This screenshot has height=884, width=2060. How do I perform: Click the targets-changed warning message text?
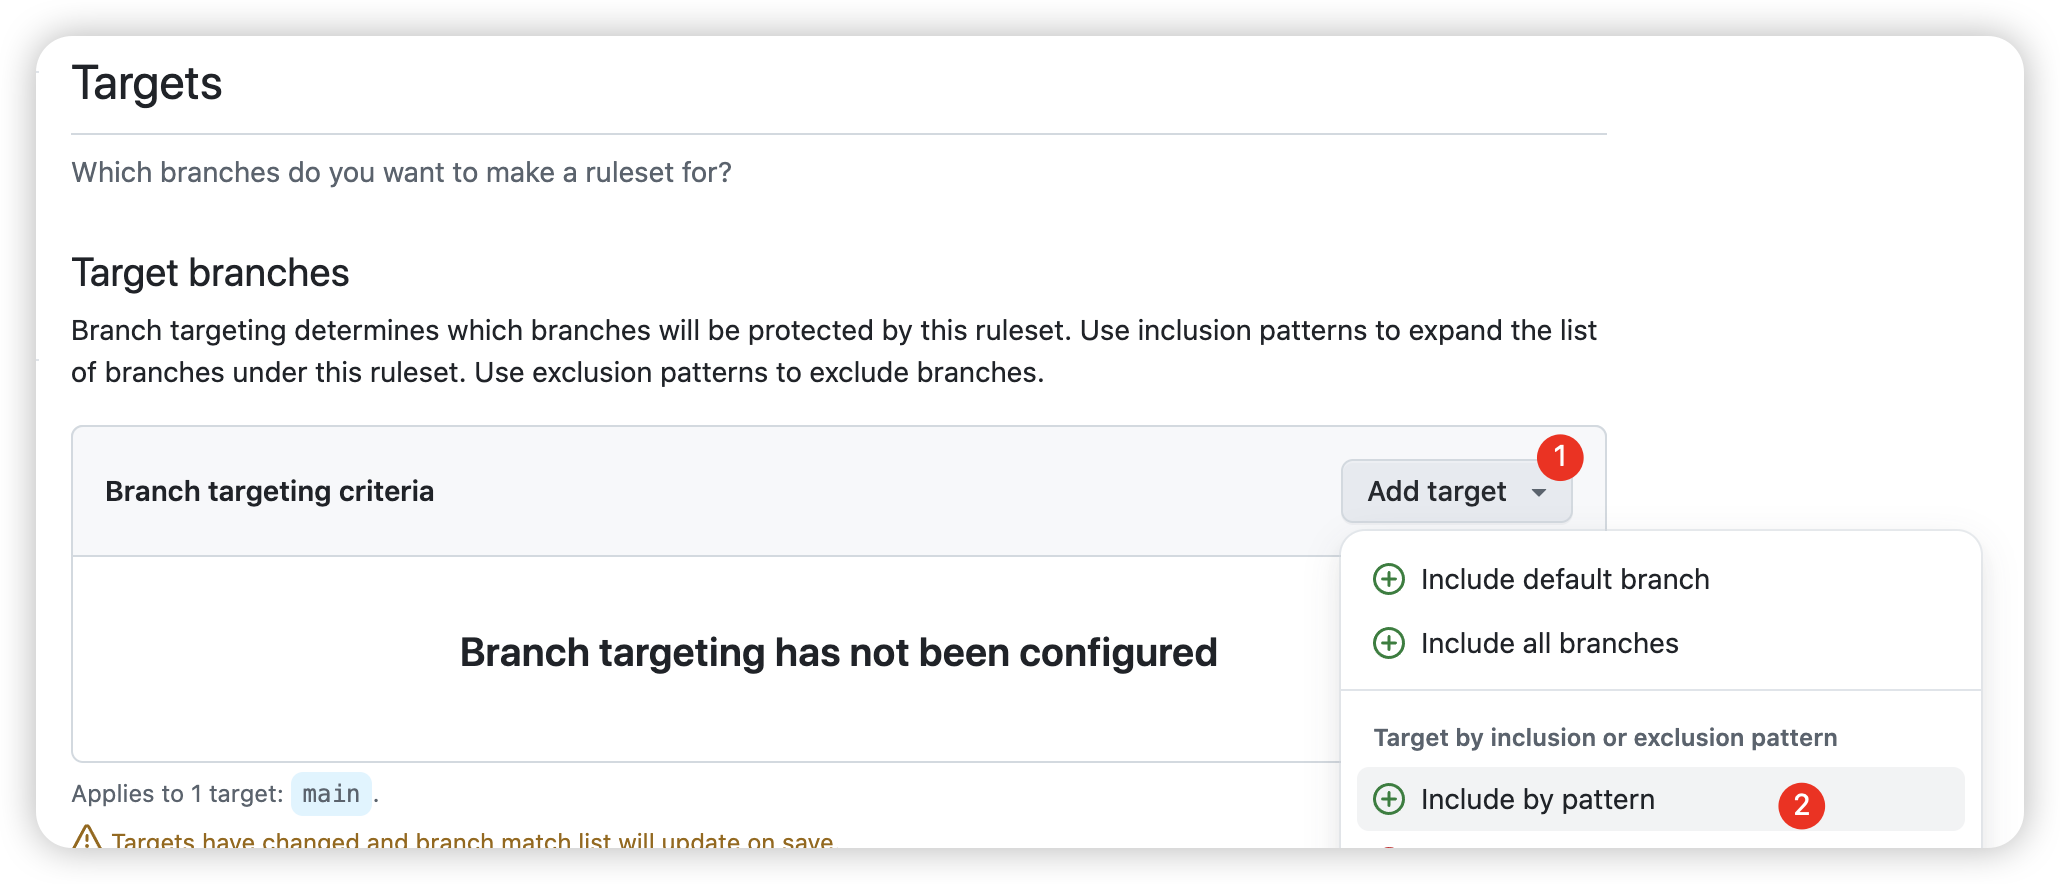[x=472, y=840]
